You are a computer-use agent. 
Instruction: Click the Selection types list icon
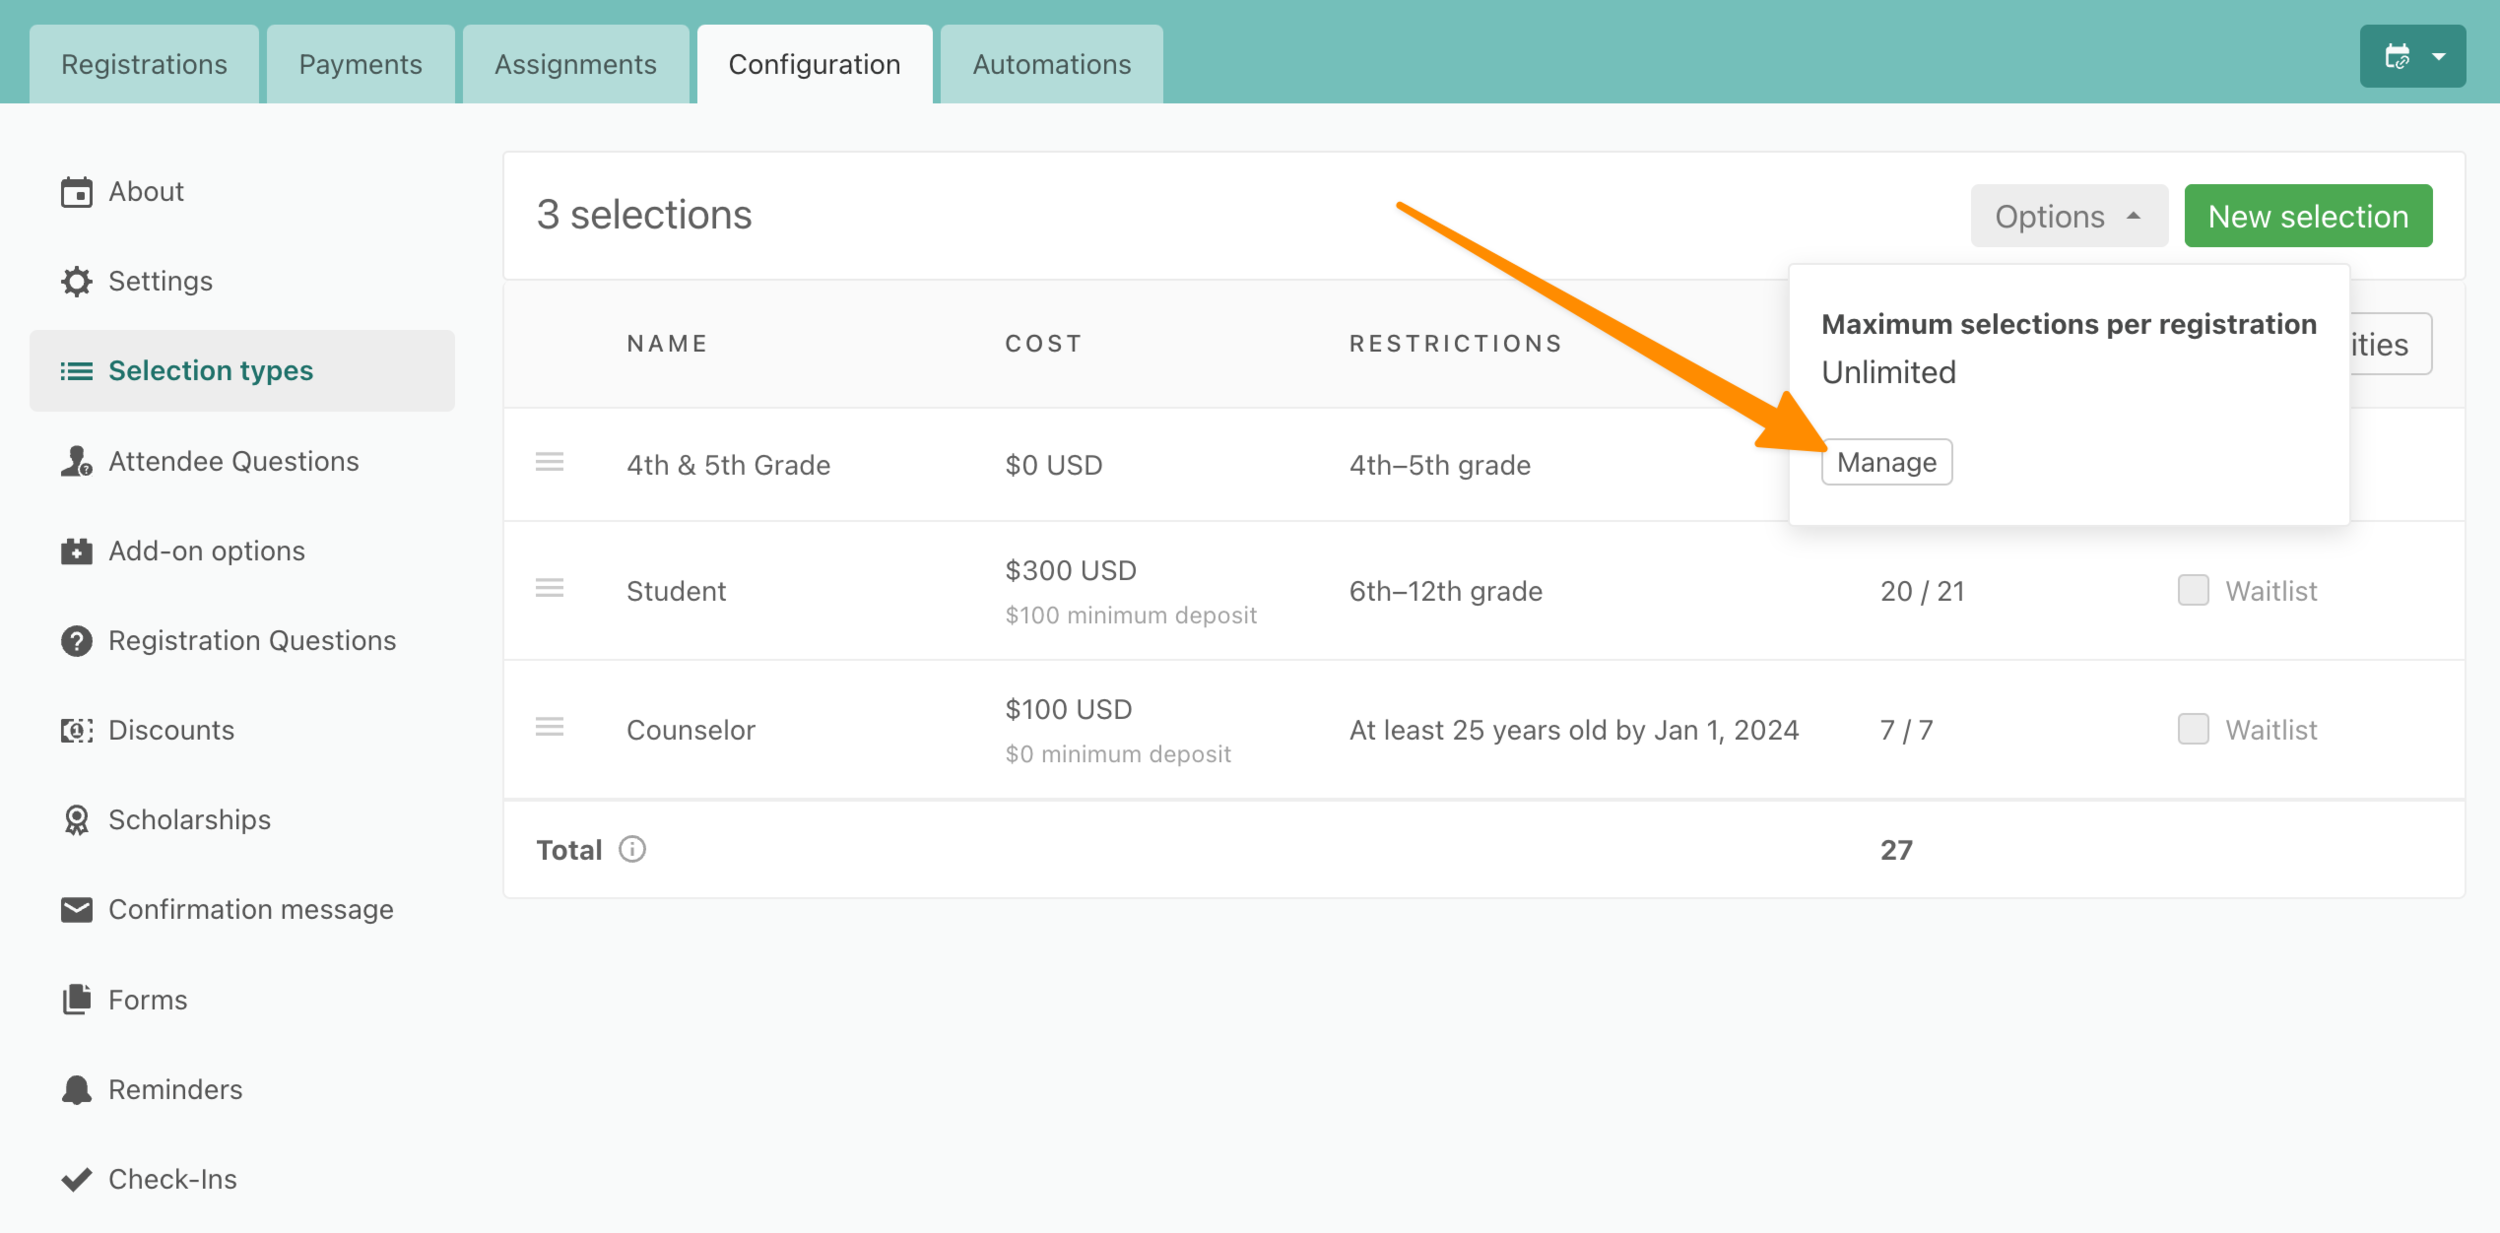76,371
